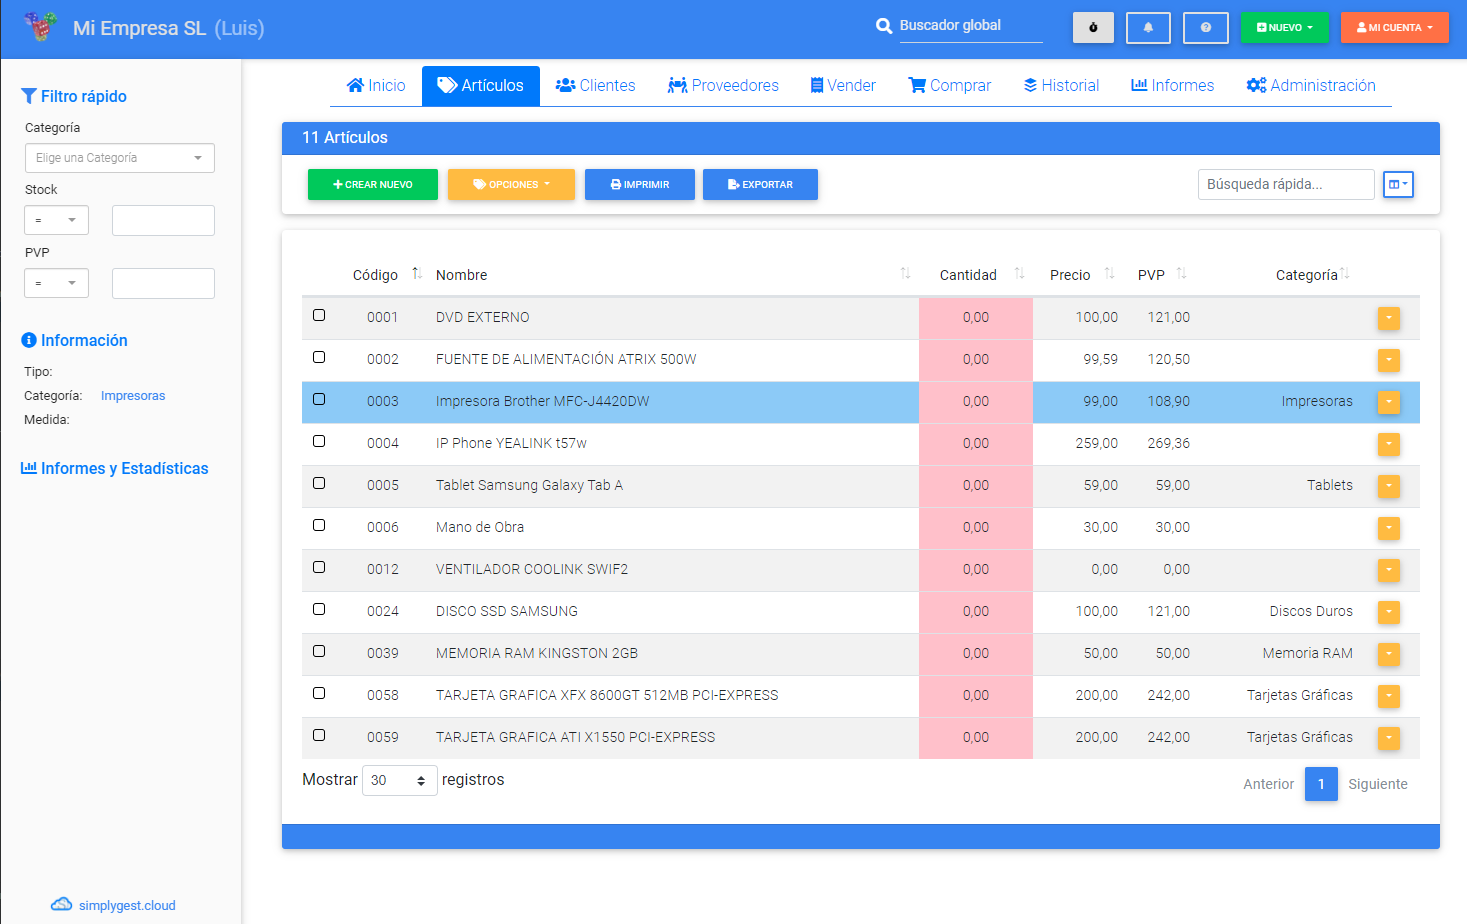Go to the Proveedores tab
This screenshot has height=924, width=1467.
pos(723,86)
